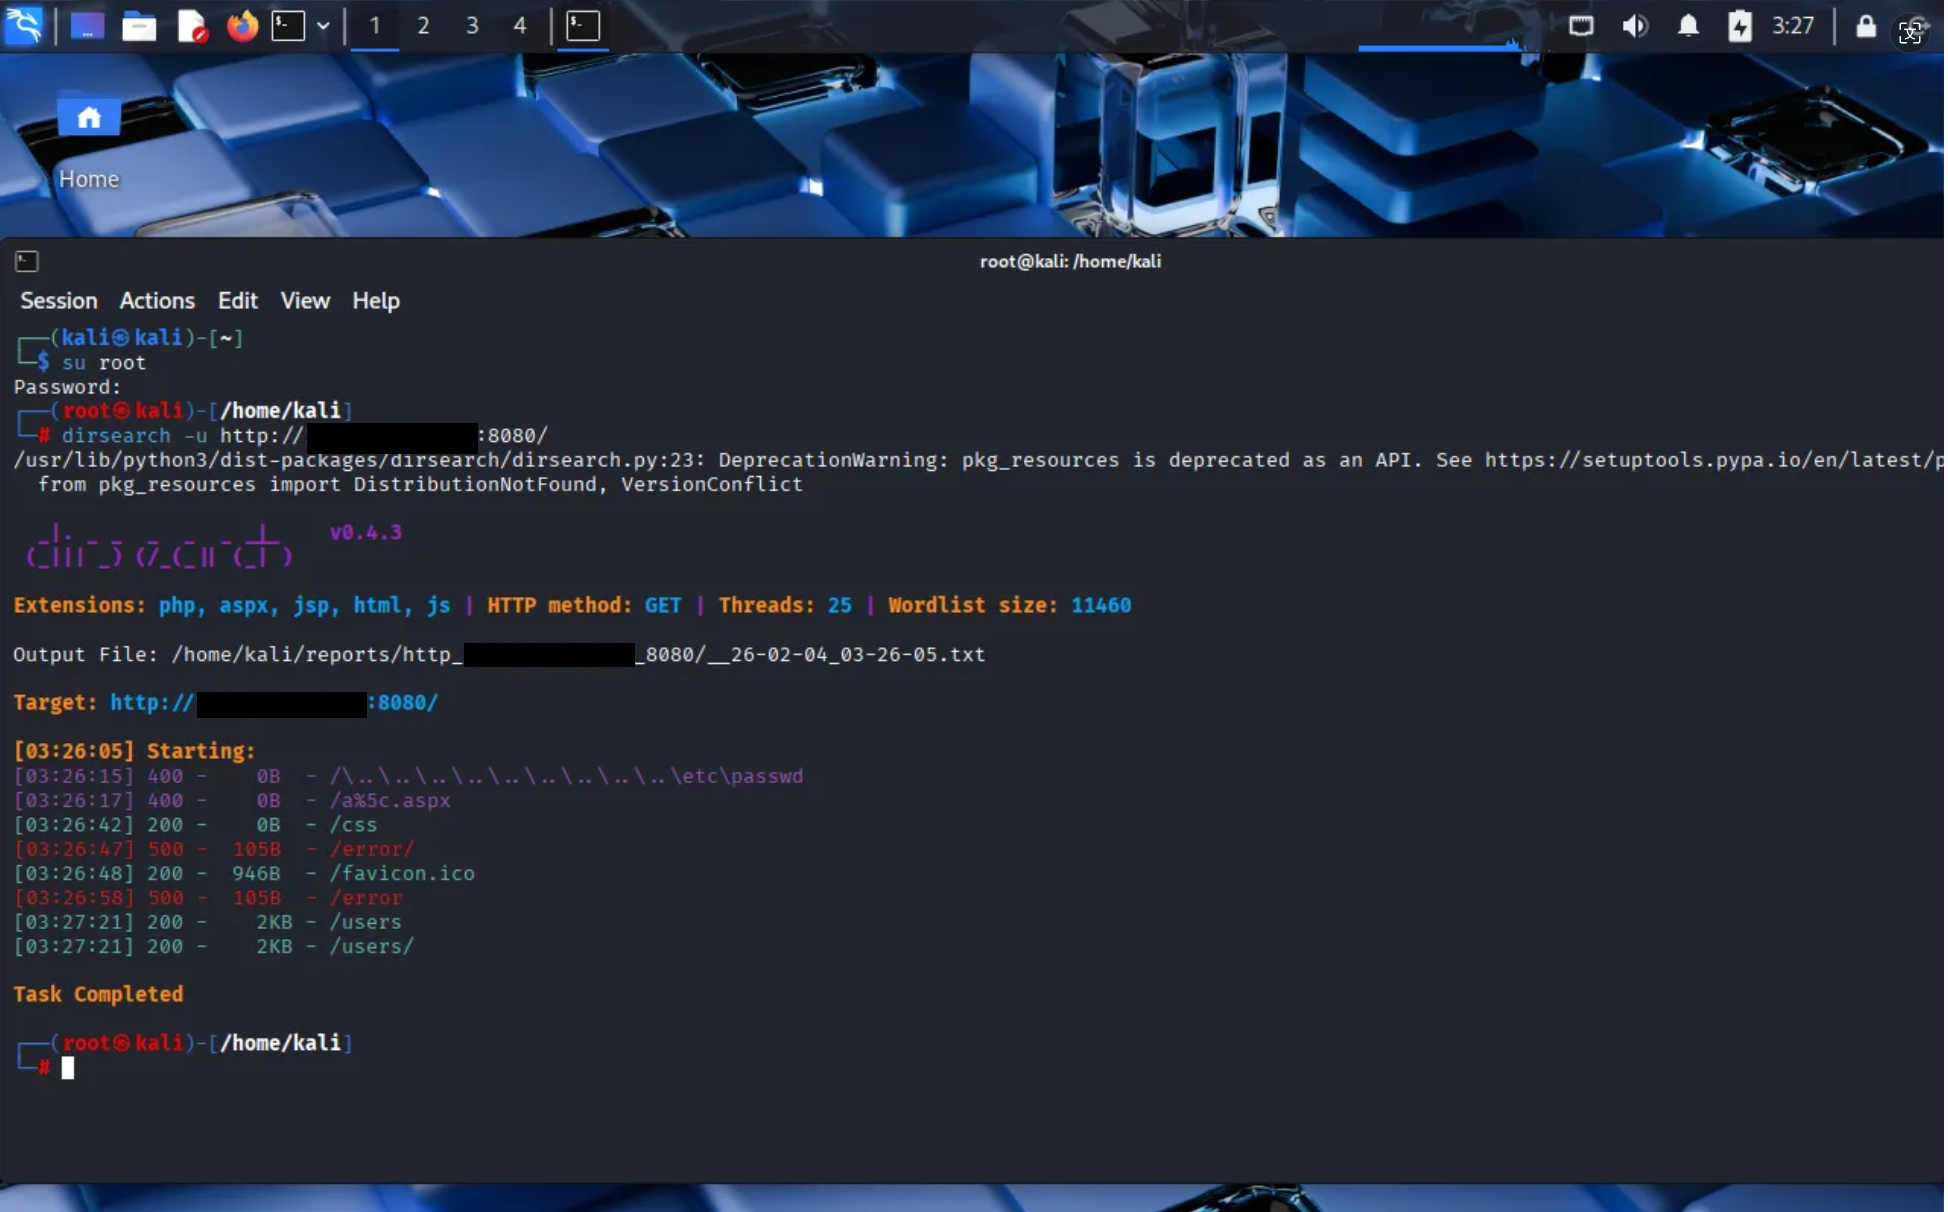Click the /error result at 03:26:58
Image resolution: width=1948 pixels, height=1212 pixels.
coord(208,899)
